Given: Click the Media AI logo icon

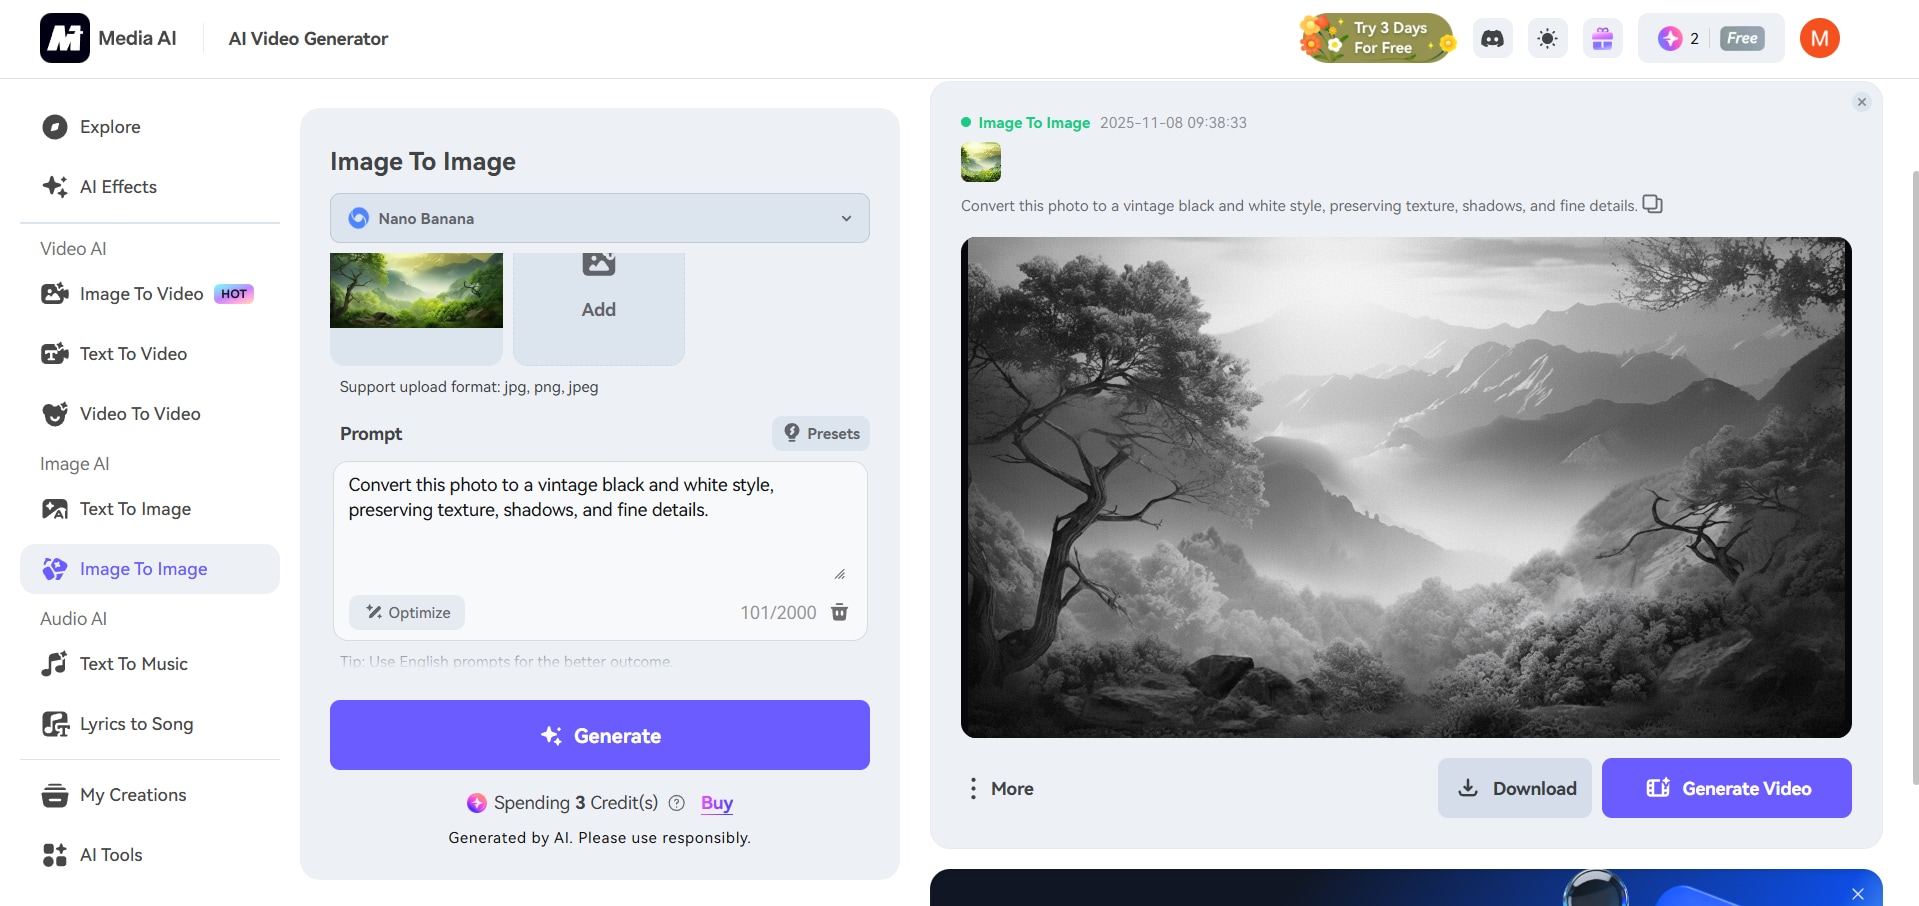Looking at the screenshot, I should tap(65, 38).
